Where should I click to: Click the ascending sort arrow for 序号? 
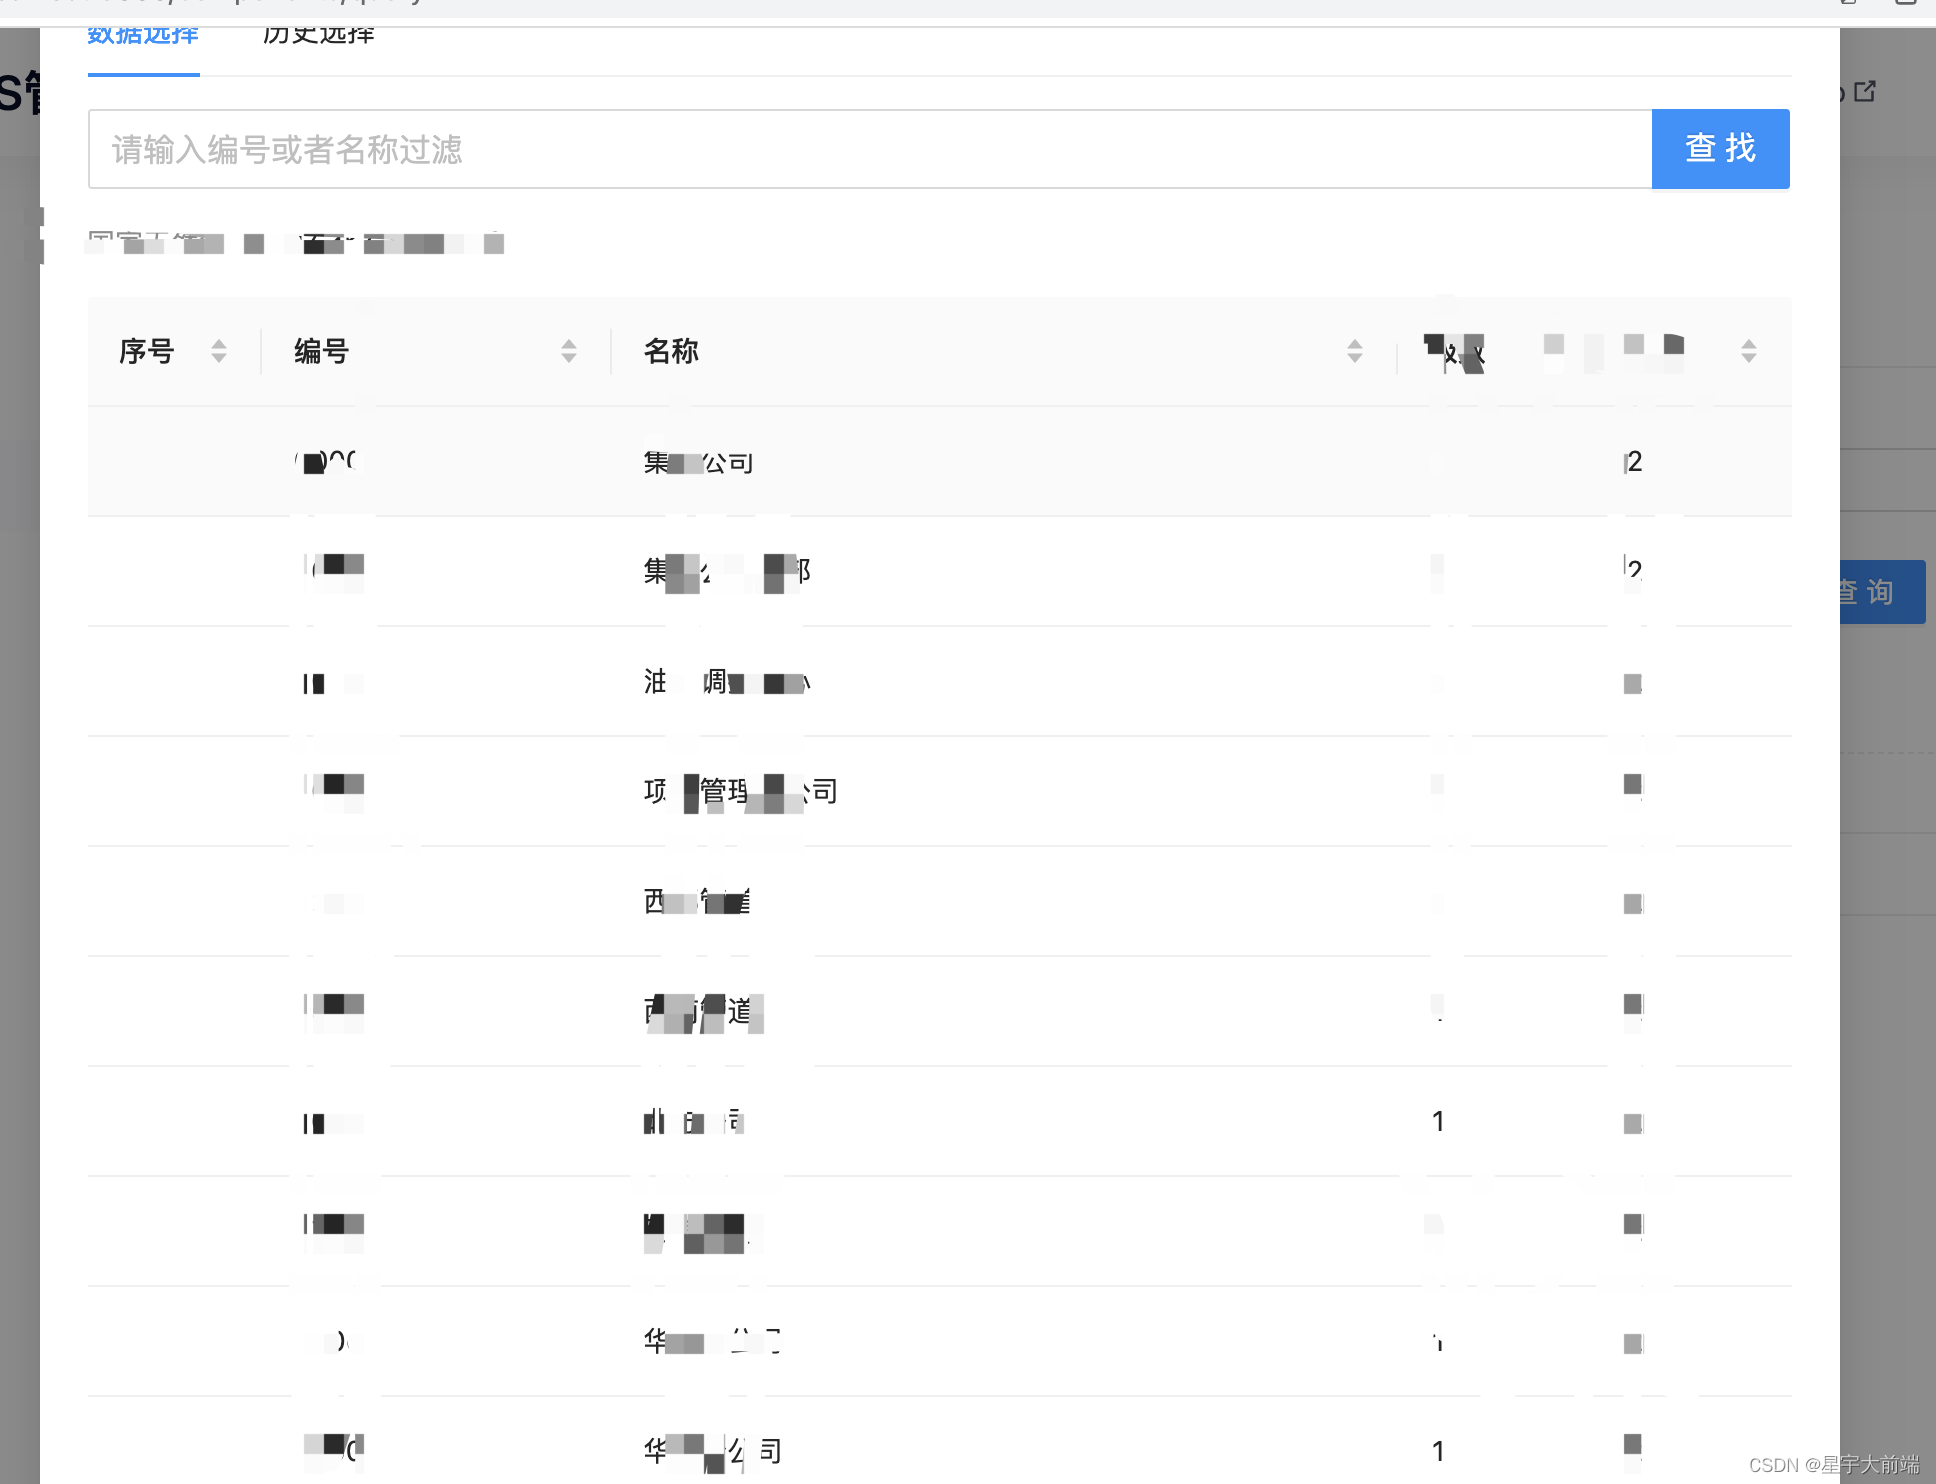coord(219,344)
